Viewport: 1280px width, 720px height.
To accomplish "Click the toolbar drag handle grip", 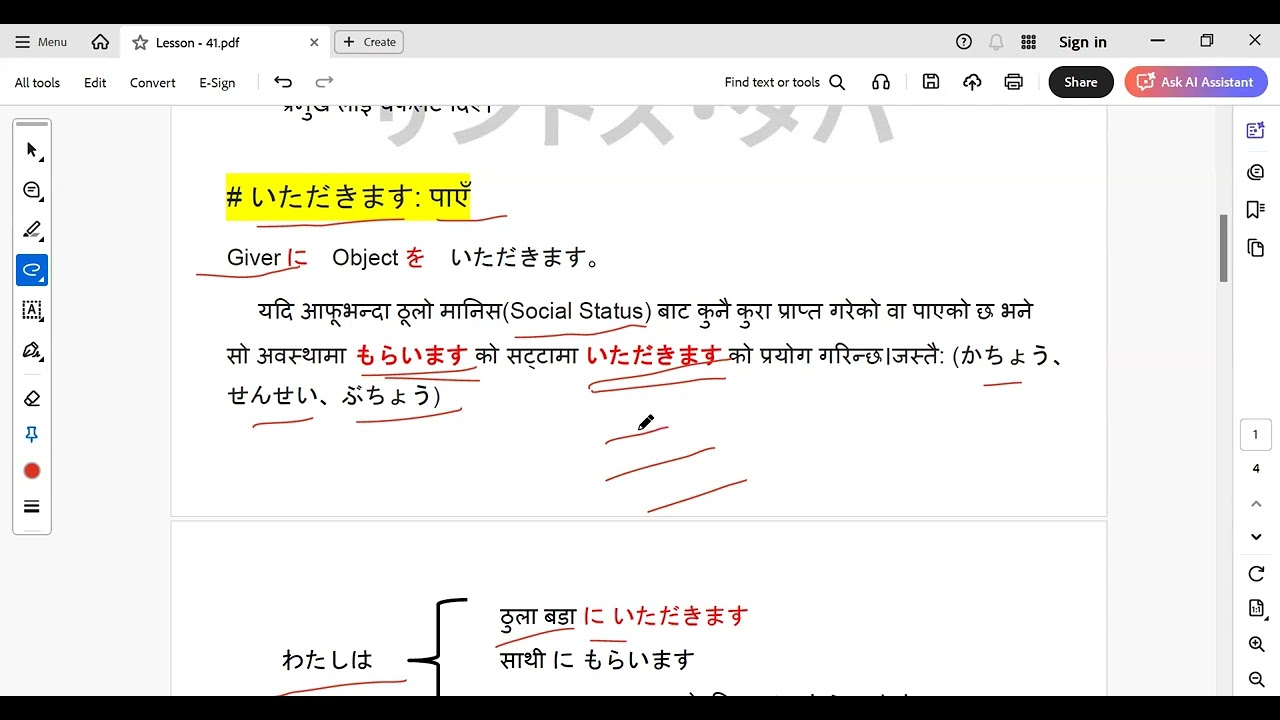I will [x=32, y=124].
